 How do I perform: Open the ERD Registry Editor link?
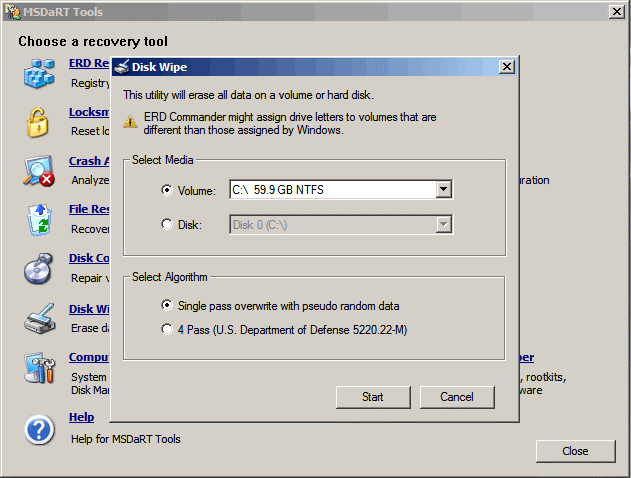tap(89, 63)
